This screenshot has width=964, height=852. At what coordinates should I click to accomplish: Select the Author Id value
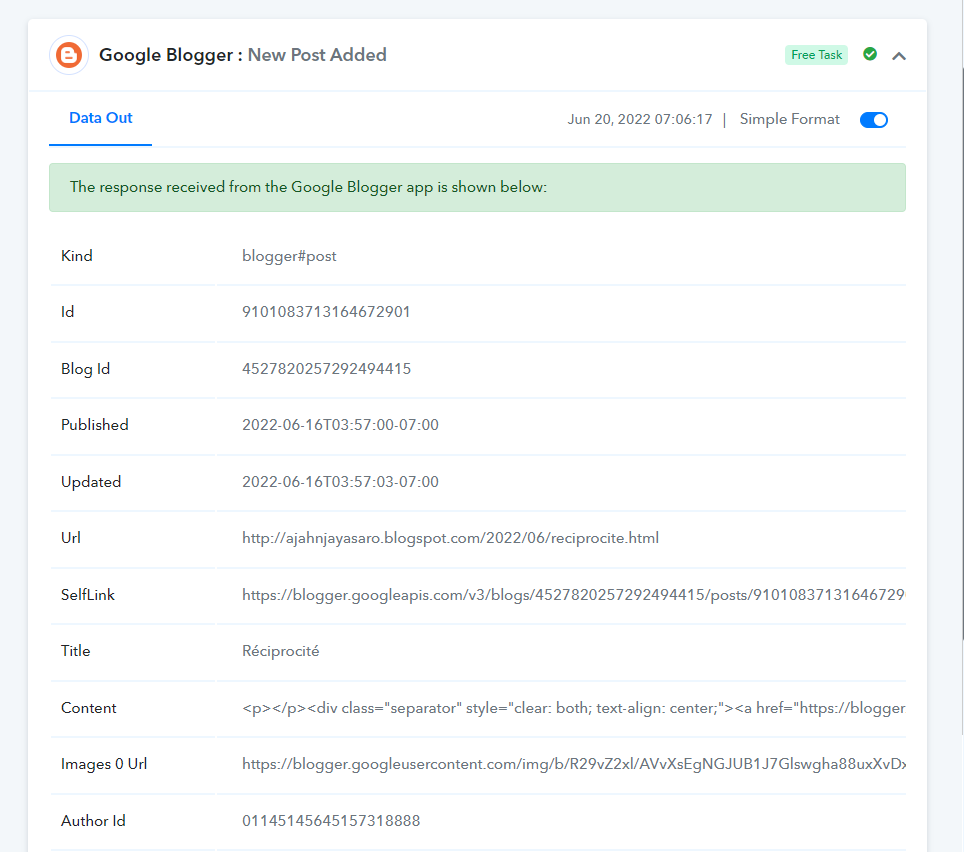point(330,821)
